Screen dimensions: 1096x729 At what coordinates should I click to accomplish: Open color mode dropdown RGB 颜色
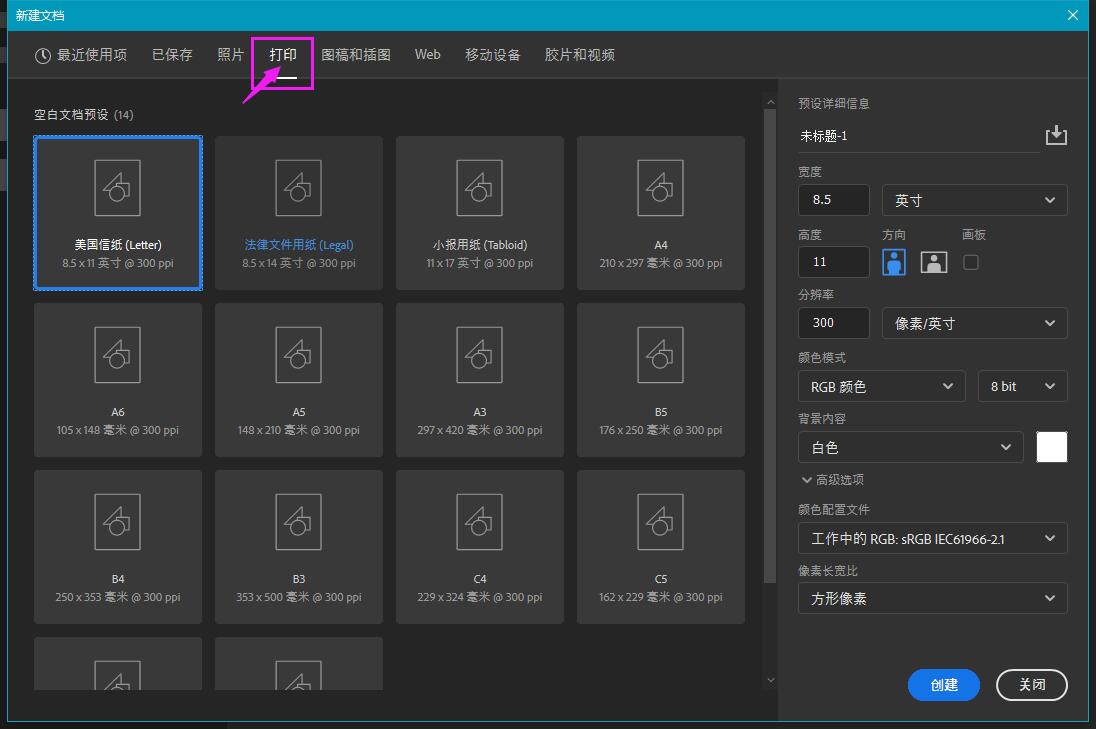(881, 386)
